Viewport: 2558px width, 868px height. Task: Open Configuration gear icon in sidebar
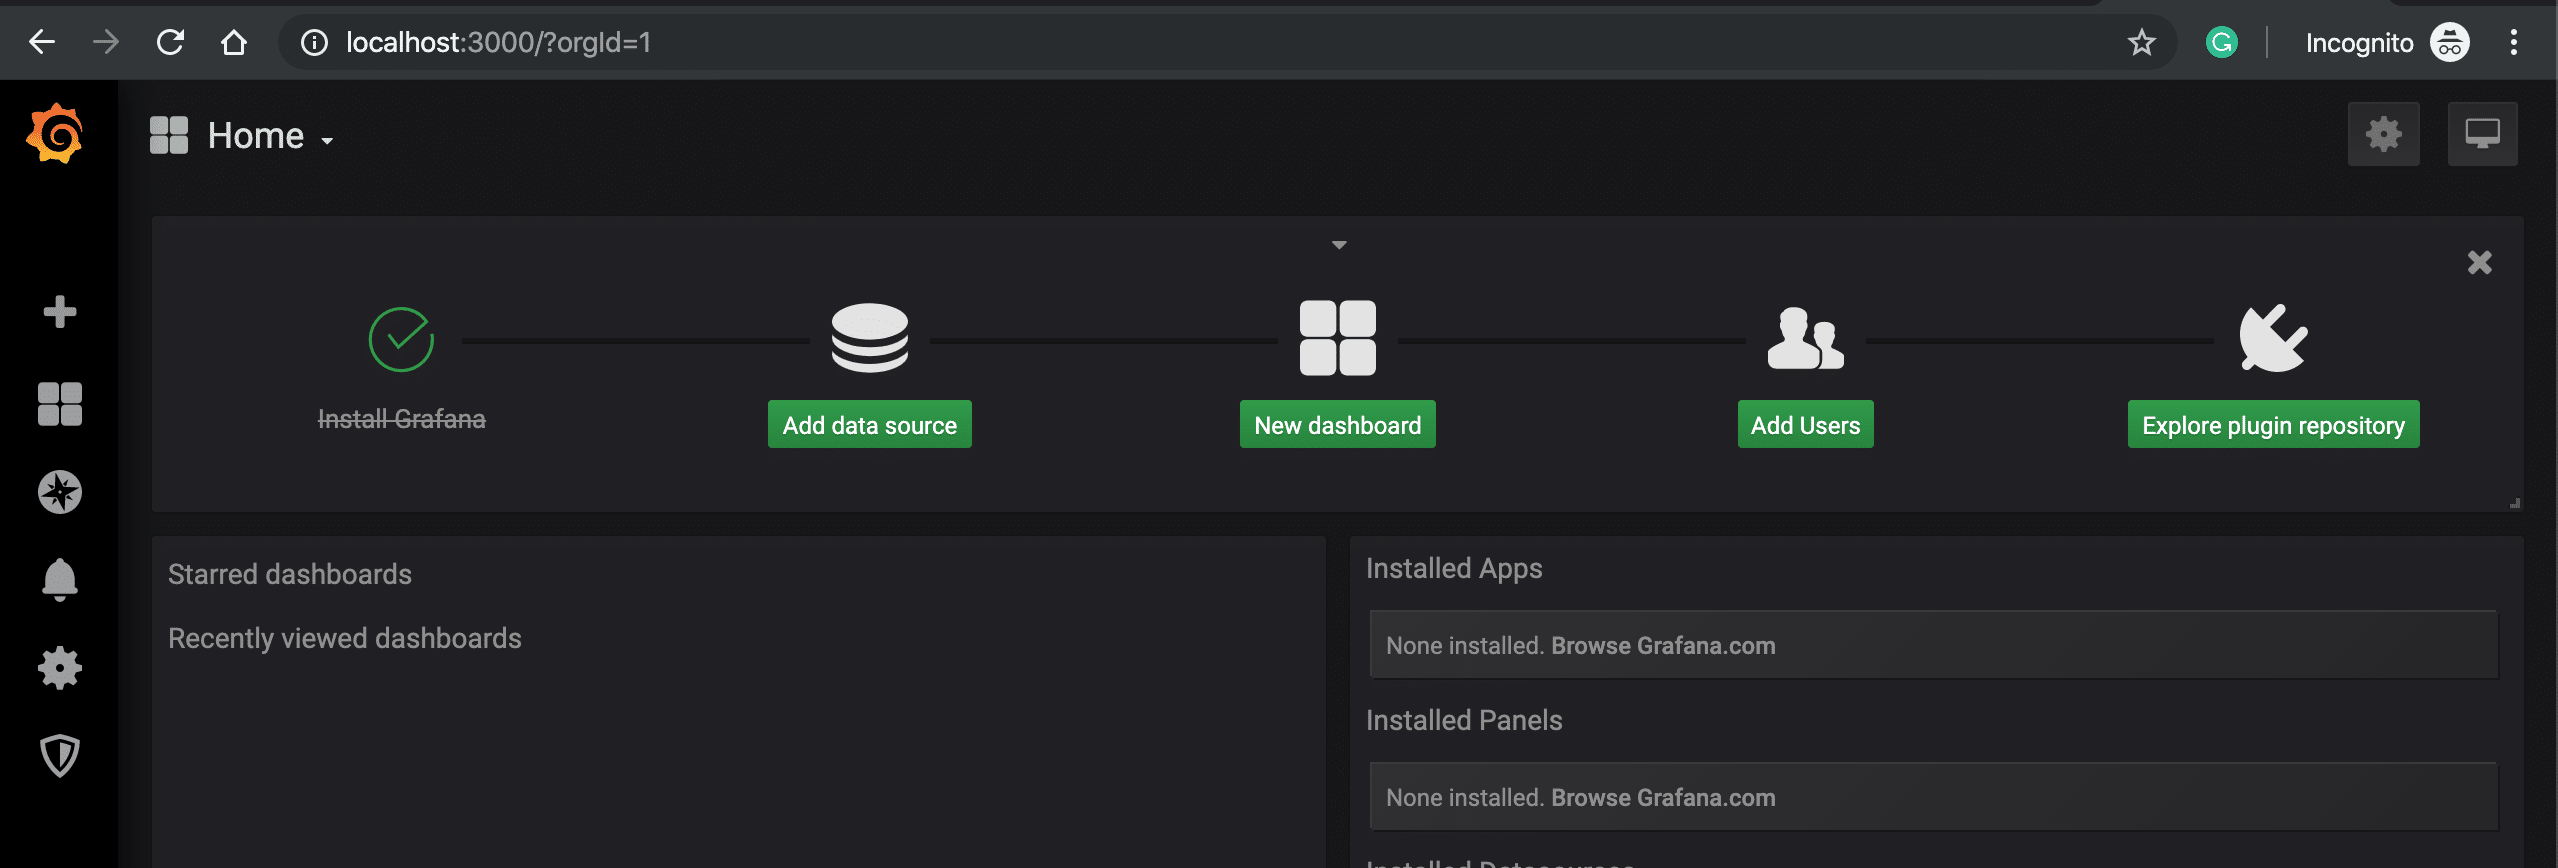pyautogui.click(x=60, y=667)
